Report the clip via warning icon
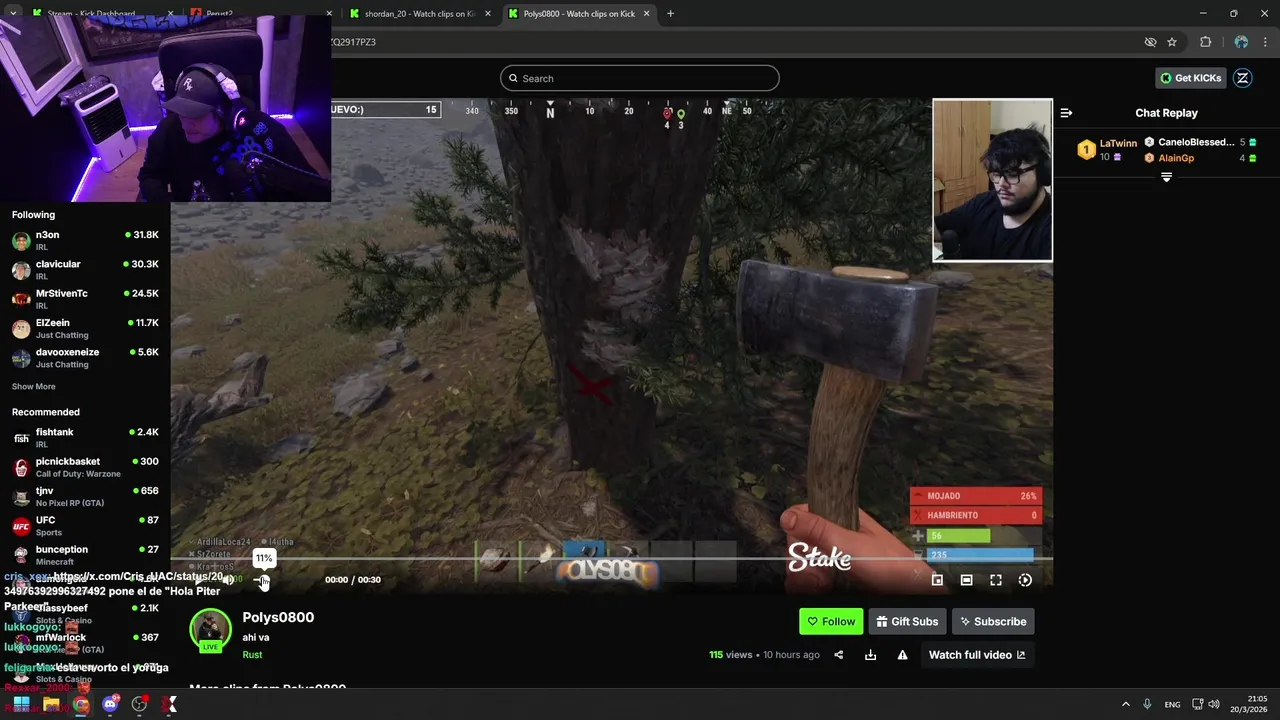 [902, 655]
